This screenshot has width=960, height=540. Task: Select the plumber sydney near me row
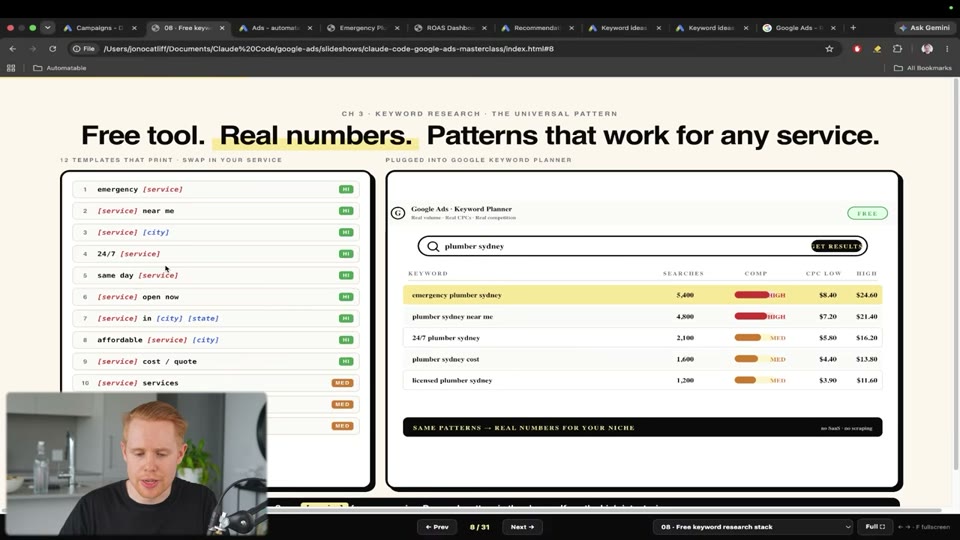(x=642, y=317)
